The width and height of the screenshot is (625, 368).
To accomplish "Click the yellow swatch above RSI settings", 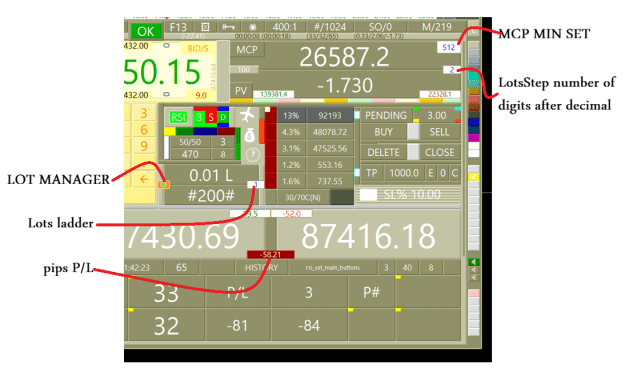I will pyautogui.click(x=170, y=131).
